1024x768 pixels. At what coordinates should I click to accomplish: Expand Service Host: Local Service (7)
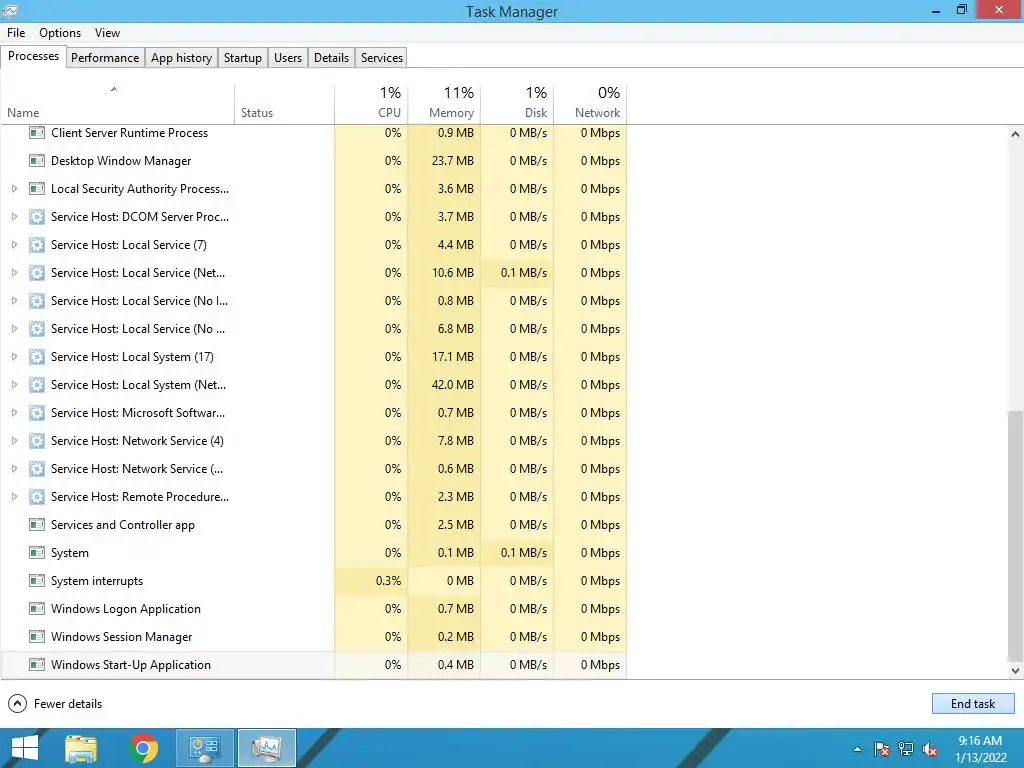pos(14,245)
